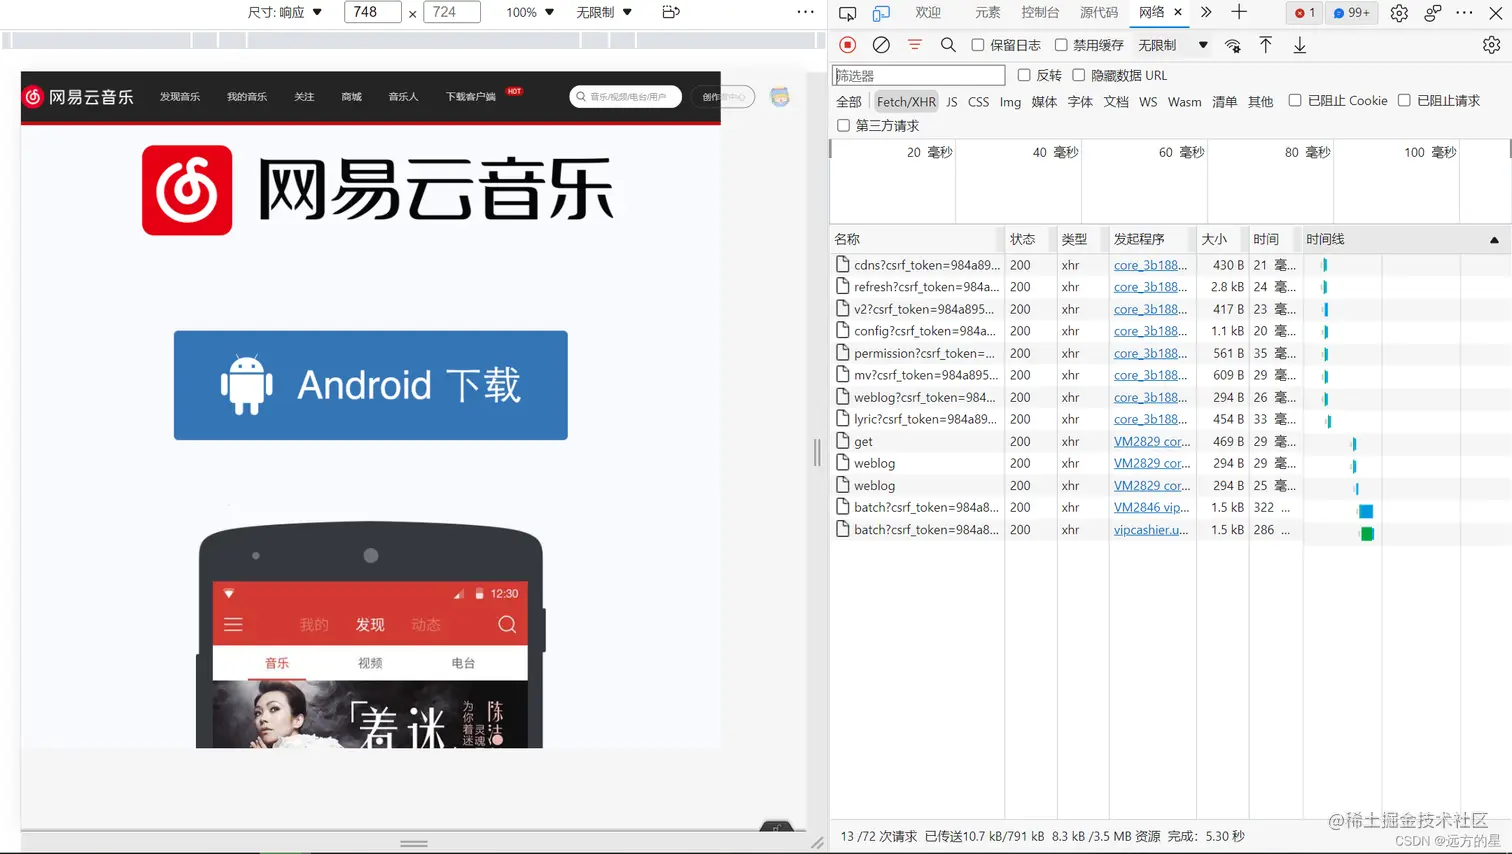Open network search magnifier icon
1512x854 pixels.
948,45
